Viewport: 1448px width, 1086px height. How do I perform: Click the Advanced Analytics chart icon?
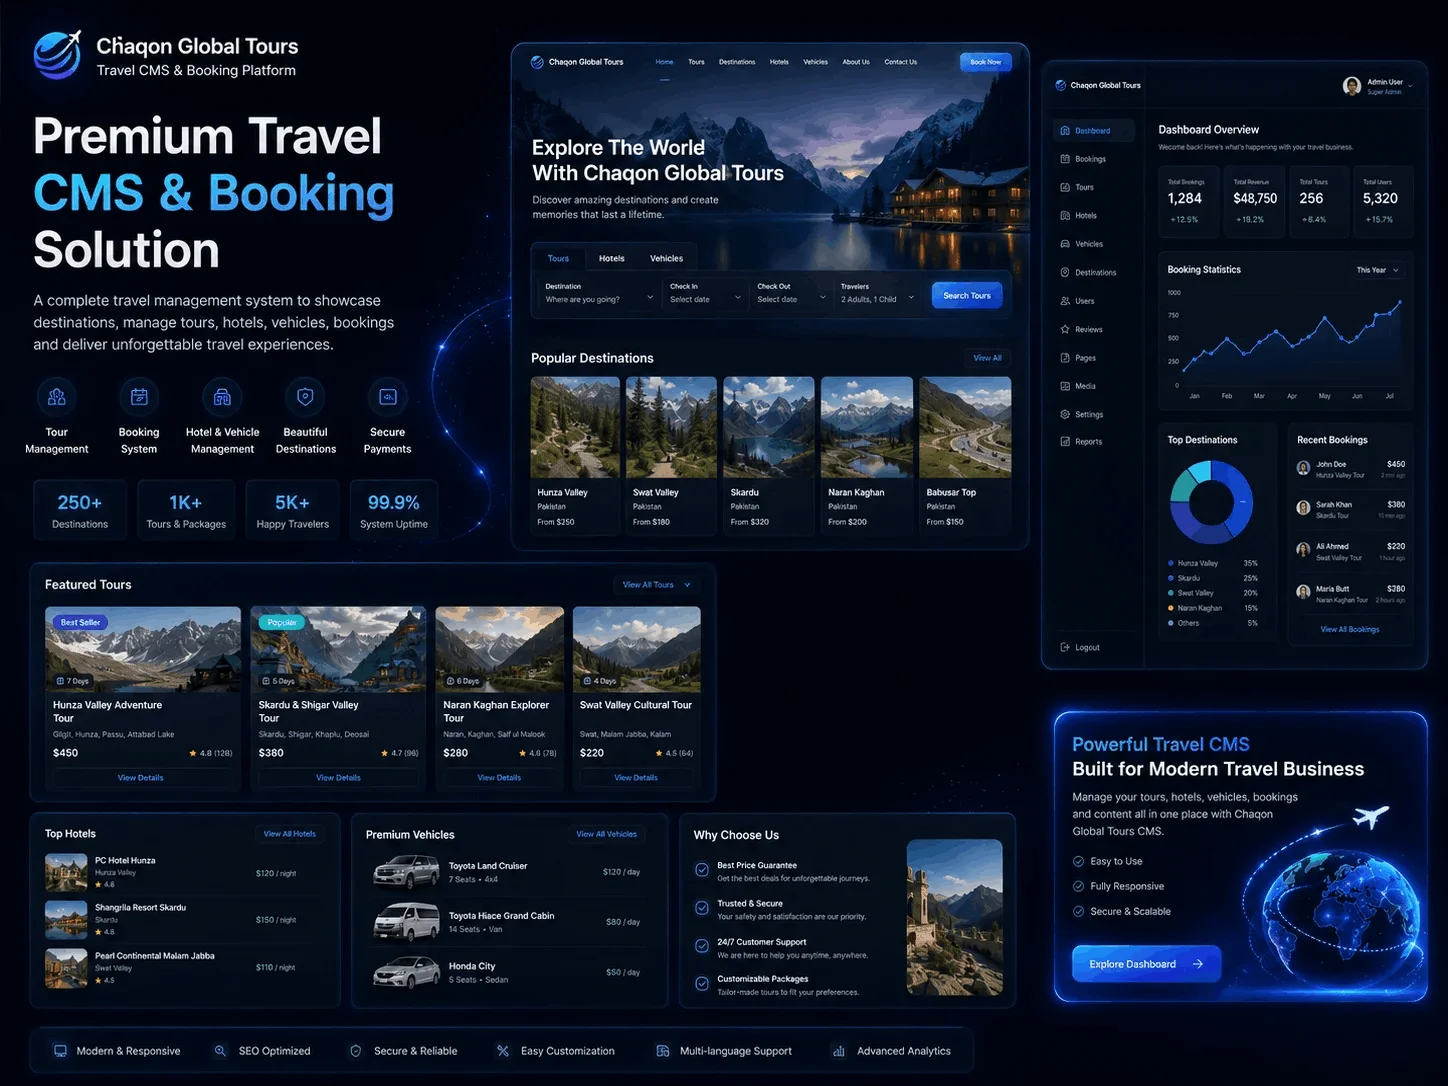click(x=839, y=1051)
